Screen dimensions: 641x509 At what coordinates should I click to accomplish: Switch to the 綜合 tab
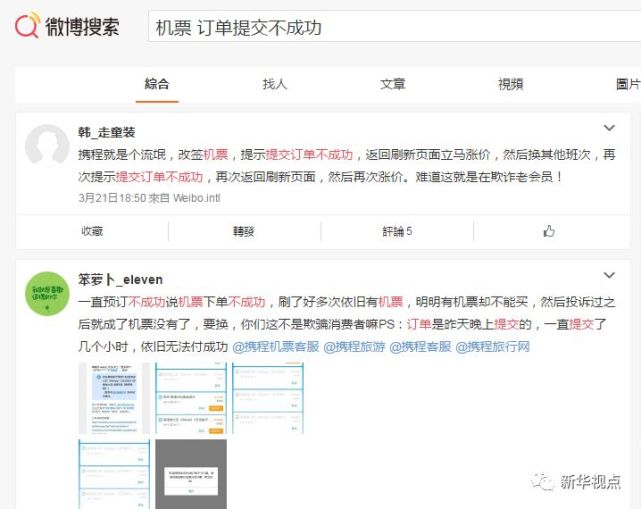(157, 84)
